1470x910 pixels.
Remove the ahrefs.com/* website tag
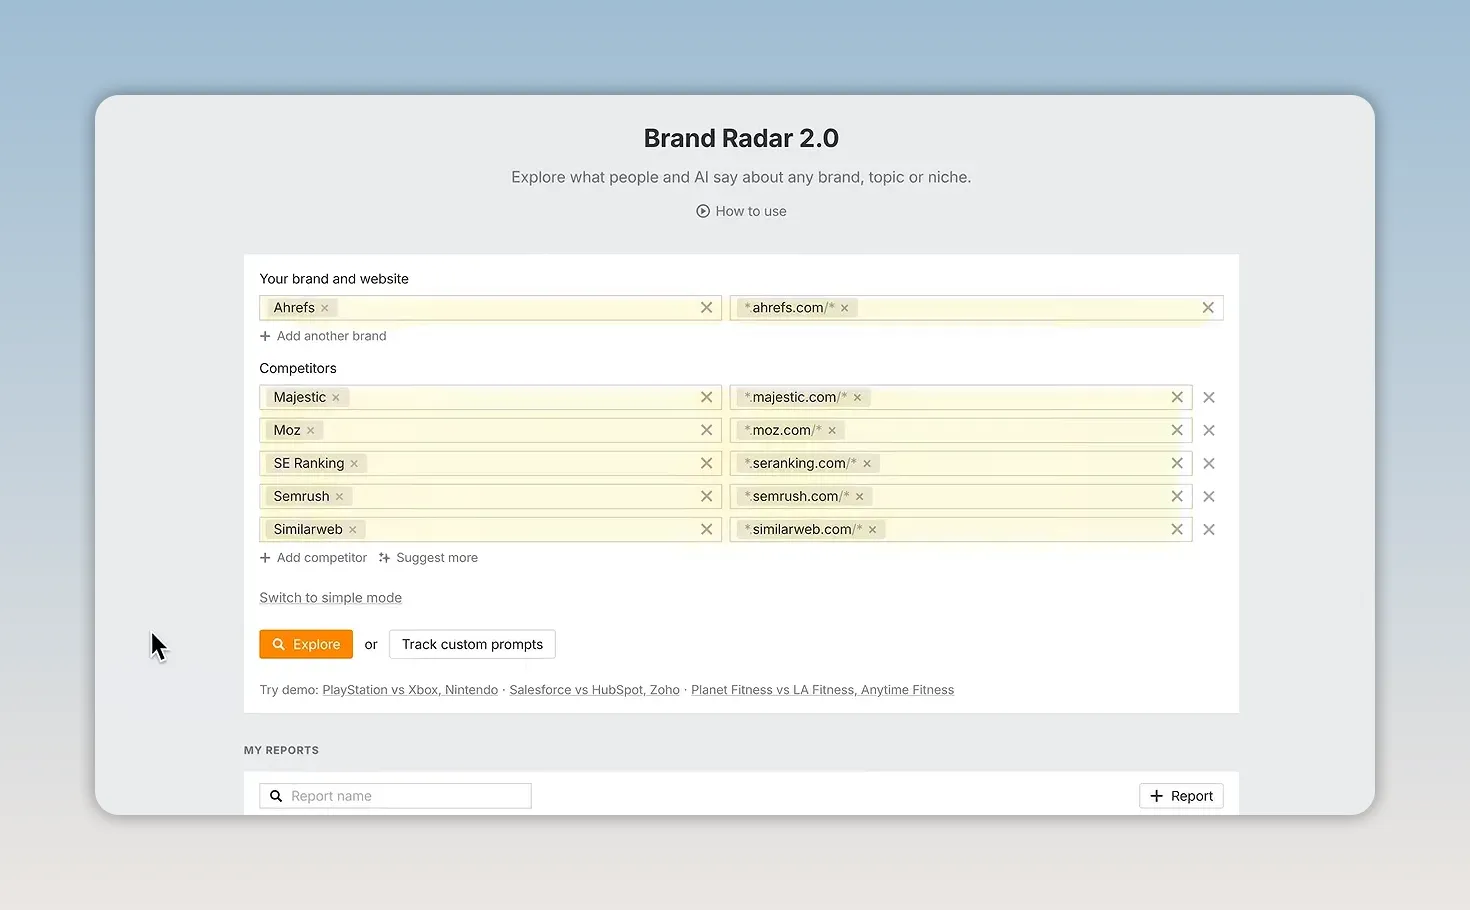coord(845,308)
